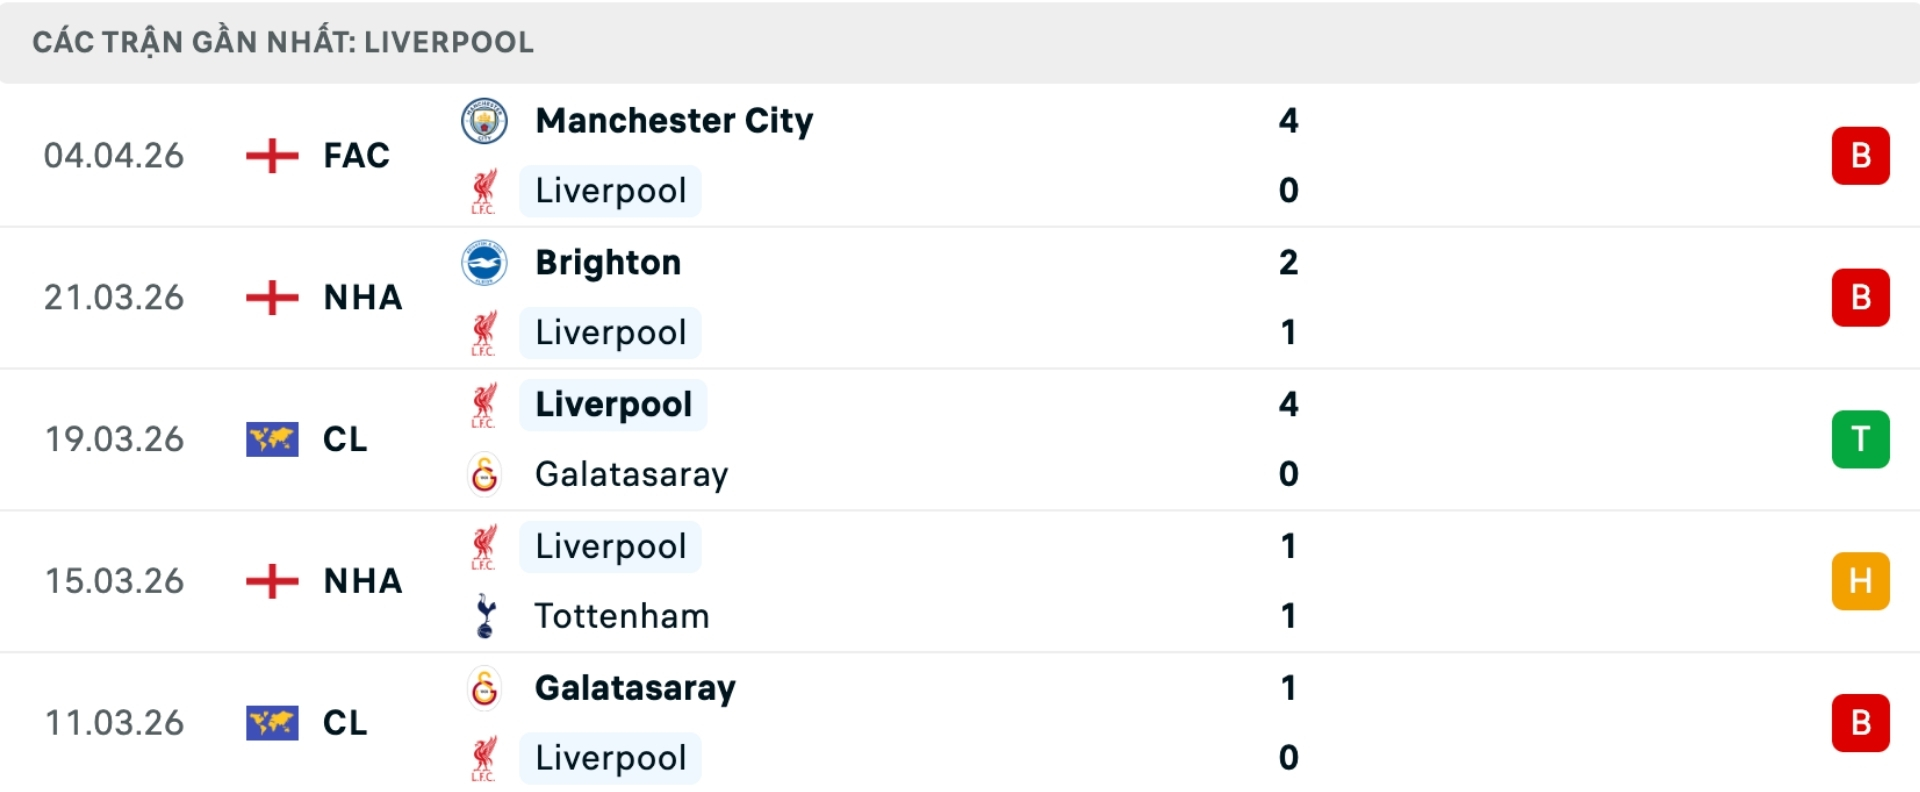Image resolution: width=1920 pixels, height=792 pixels.
Task: Click Galatasaray crest in 11.03.26 match
Action: tap(484, 688)
